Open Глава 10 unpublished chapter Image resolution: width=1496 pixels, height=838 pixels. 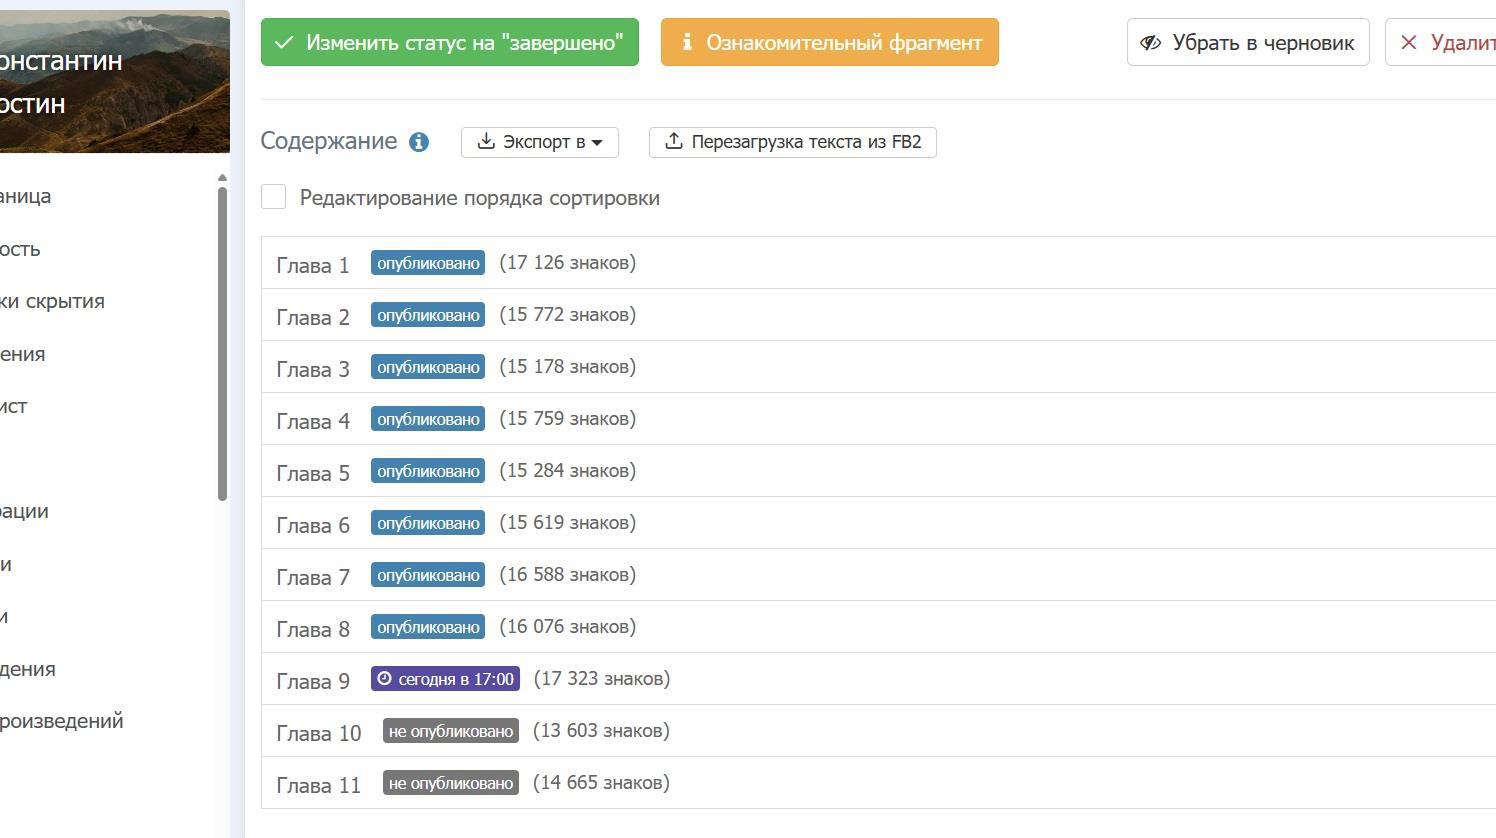click(x=318, y=733)
